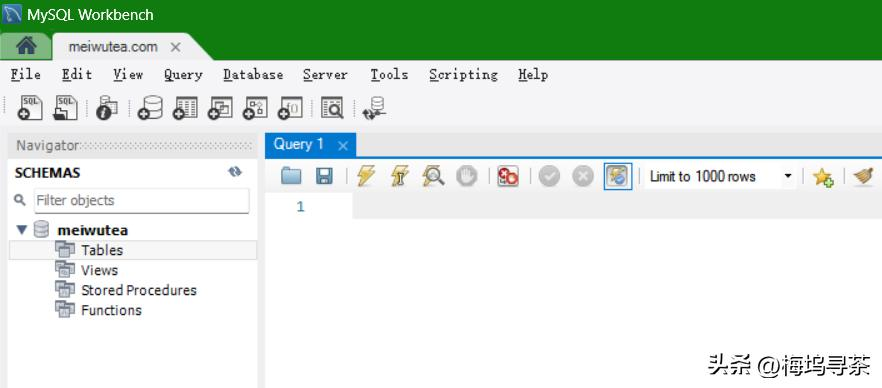Explain query magnifier icon

click(433, 177)
